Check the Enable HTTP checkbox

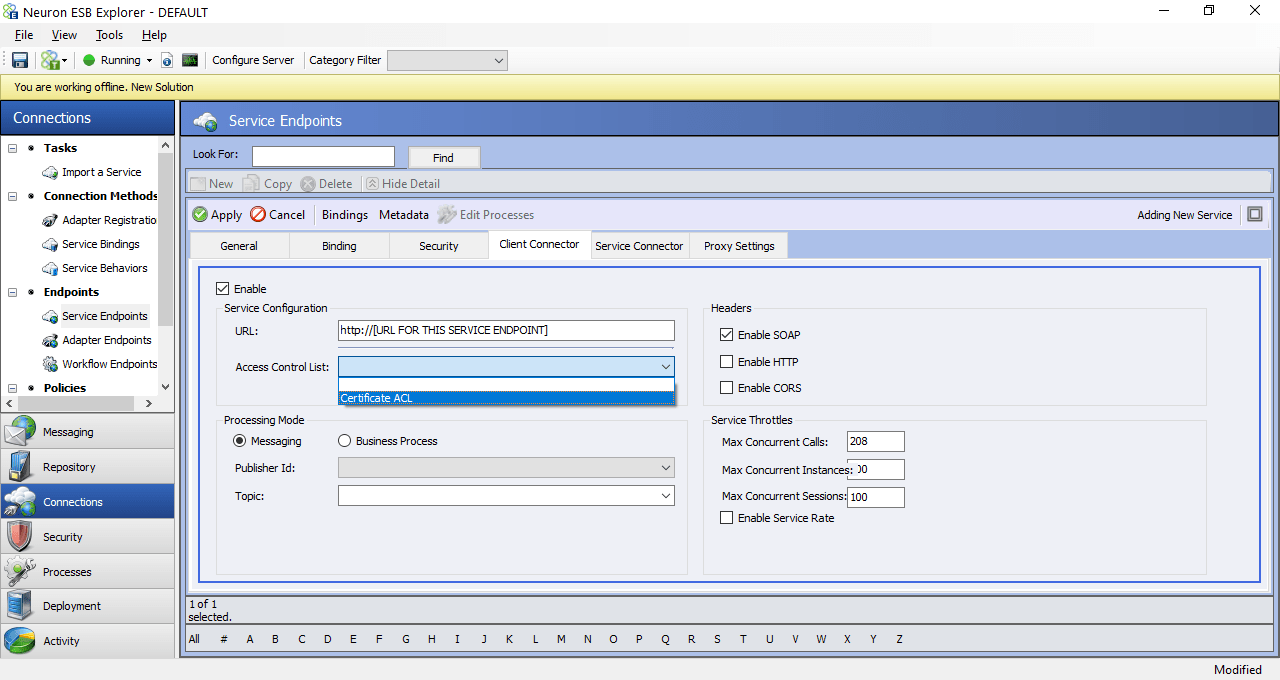(x=727, y=362)
